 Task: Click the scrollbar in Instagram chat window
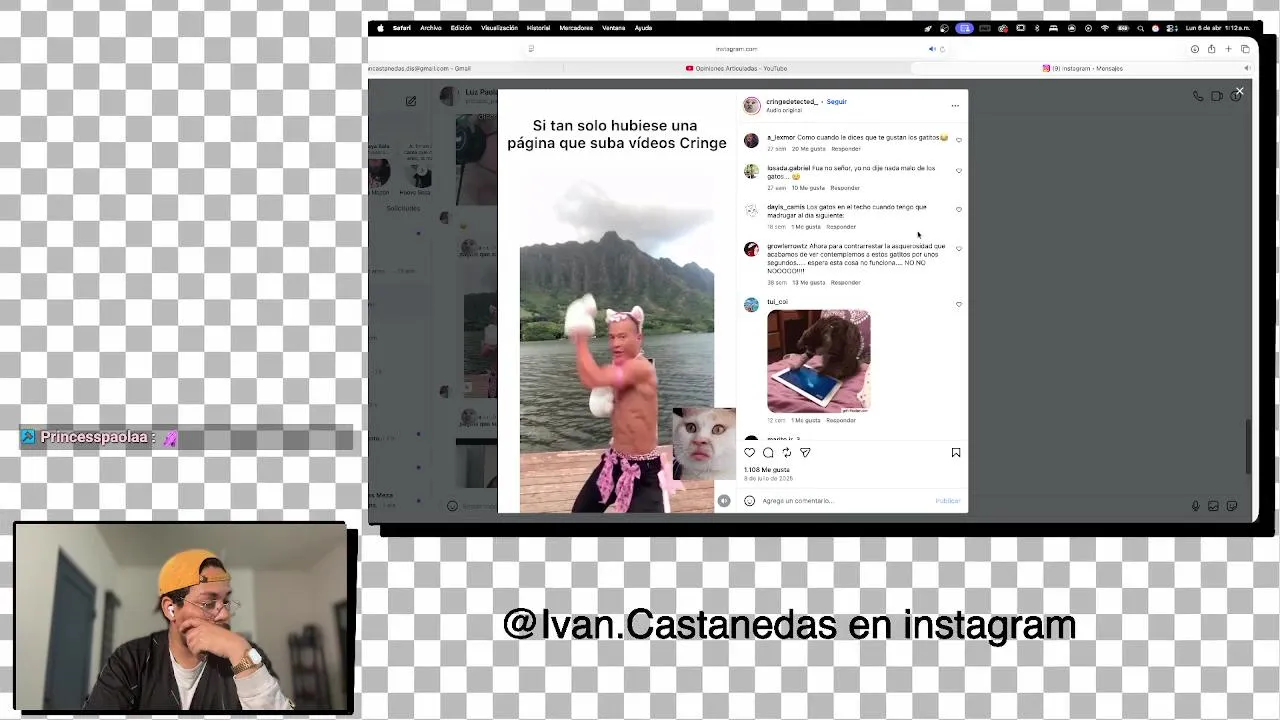[x=1248, y=446]
